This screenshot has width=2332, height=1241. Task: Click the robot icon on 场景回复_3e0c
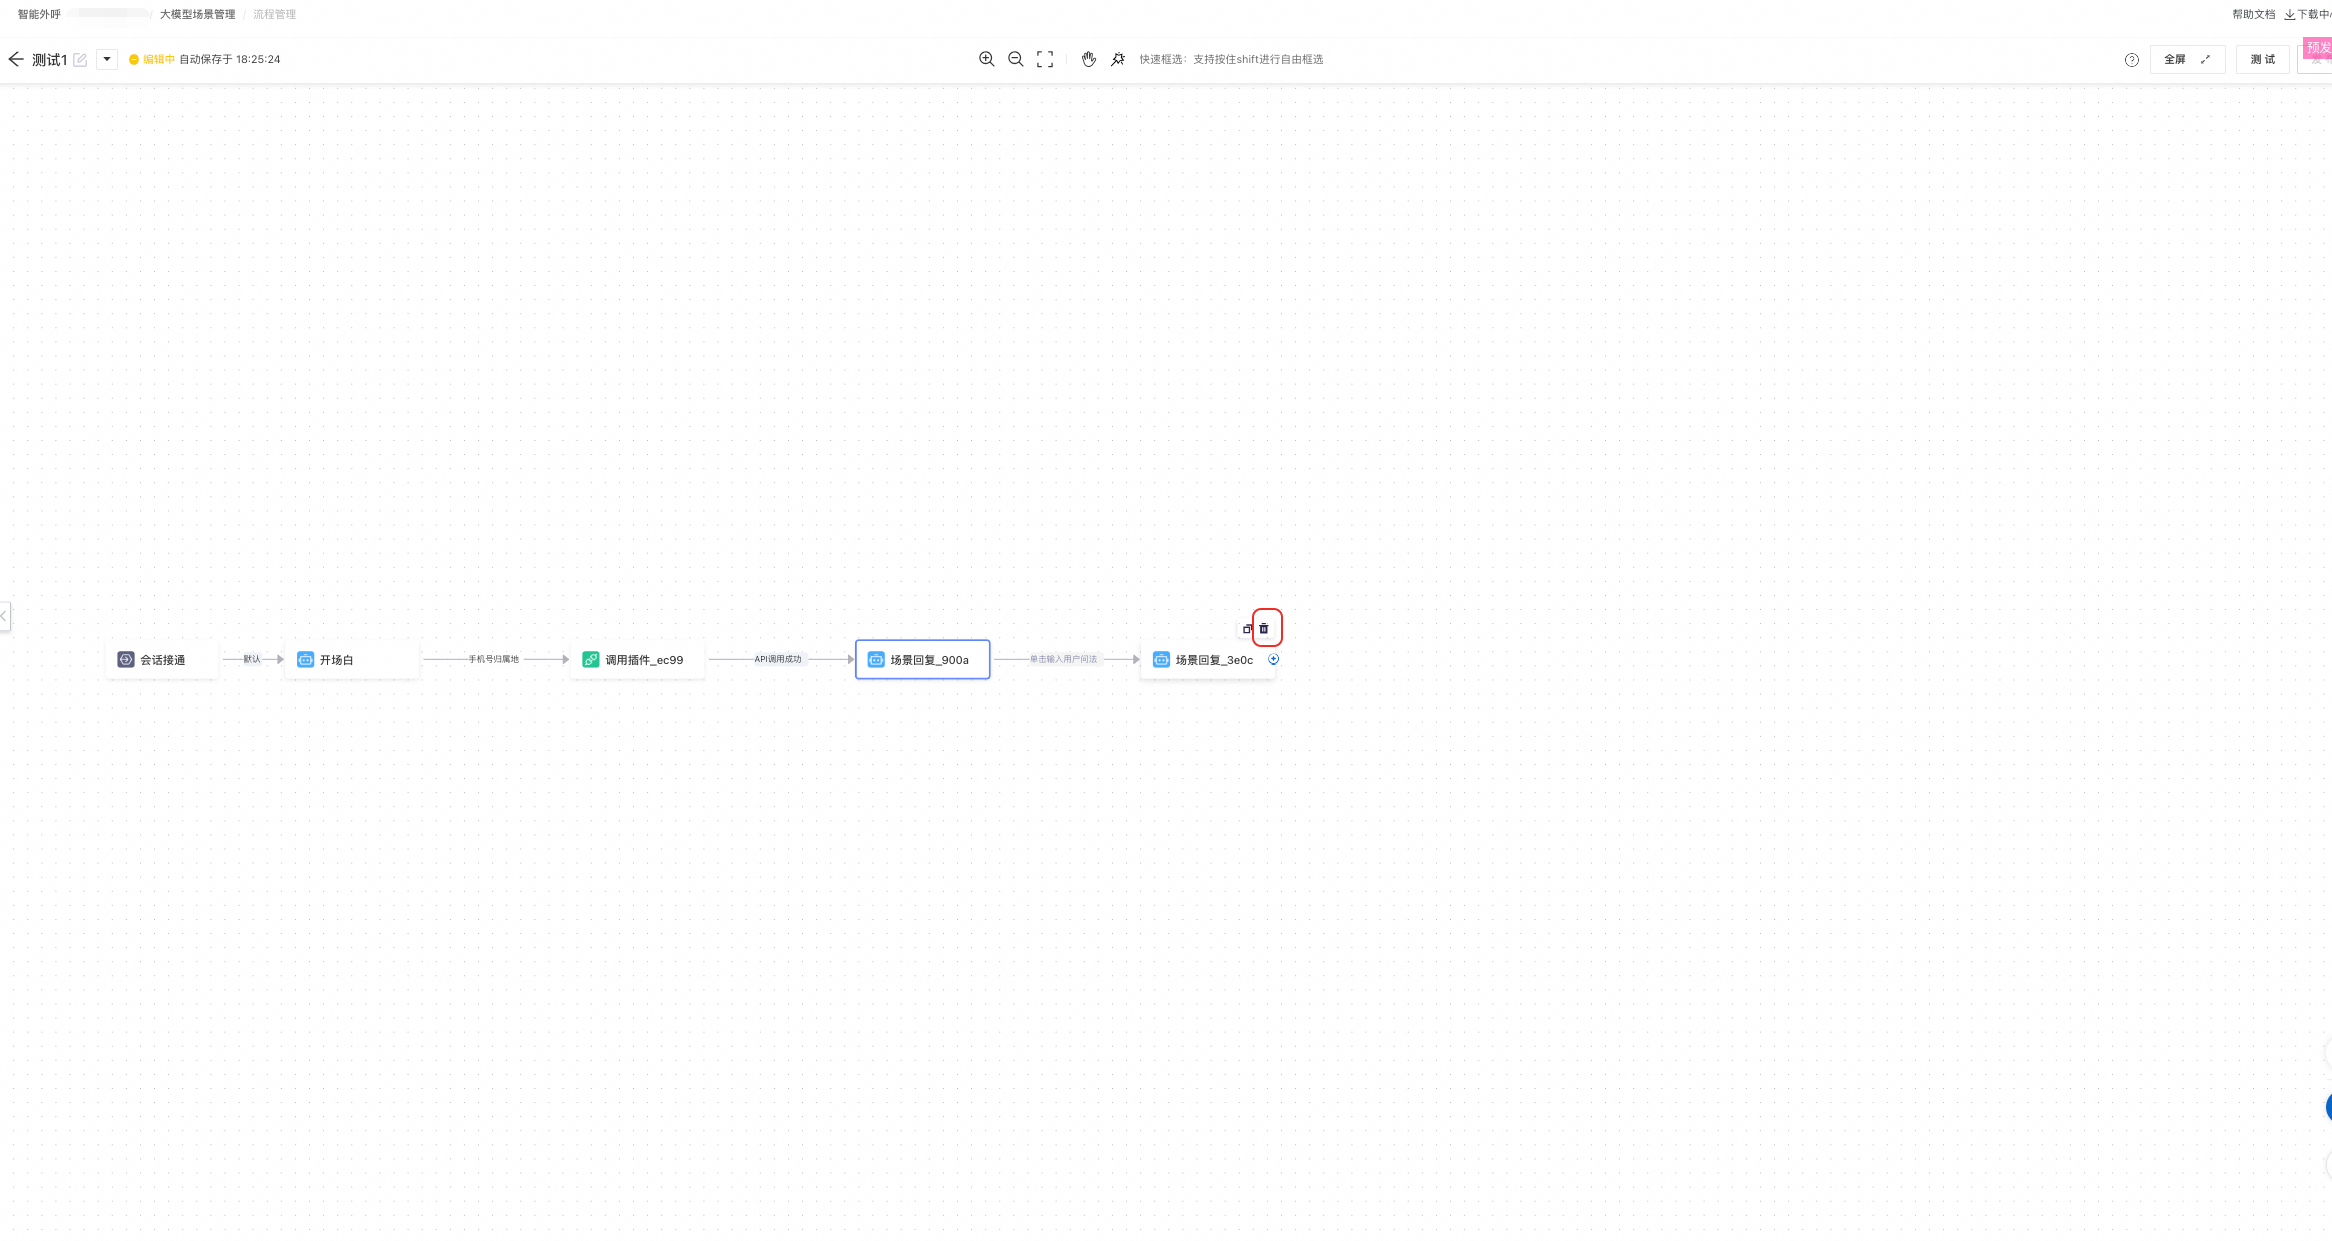(1161, 660)
